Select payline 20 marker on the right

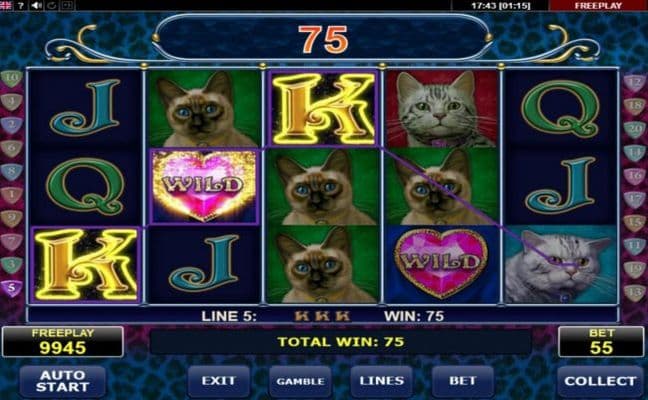(634, 129)
